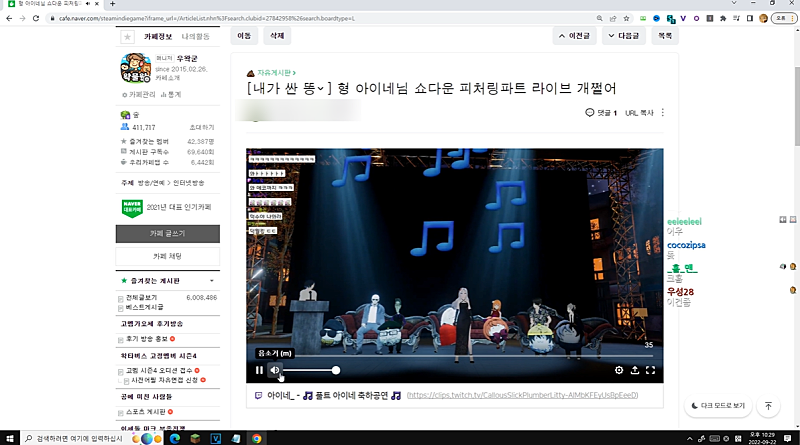
Task: Click the star favorite icon beside 카페정보
Action: 127,36
